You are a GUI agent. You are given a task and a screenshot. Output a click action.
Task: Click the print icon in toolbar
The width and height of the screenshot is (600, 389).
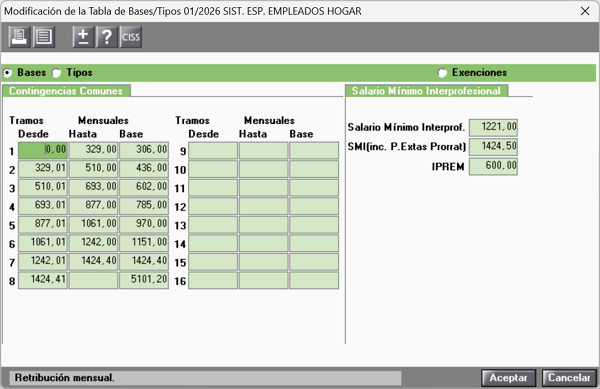tap(20, 37)
